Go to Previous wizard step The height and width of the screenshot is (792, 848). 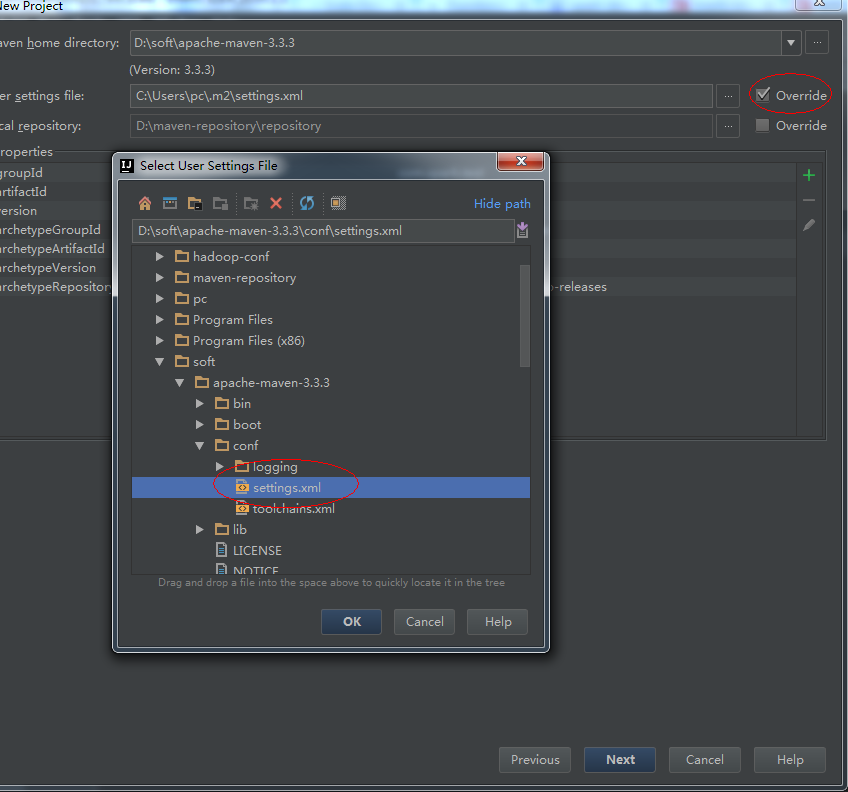coord(535,760)
